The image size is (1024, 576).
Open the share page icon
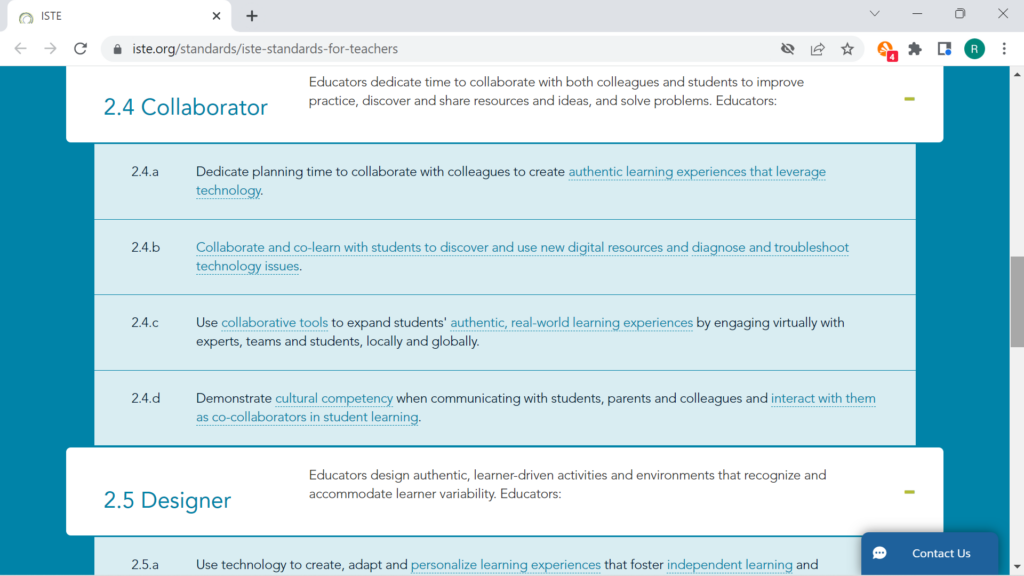click(817, 48)
